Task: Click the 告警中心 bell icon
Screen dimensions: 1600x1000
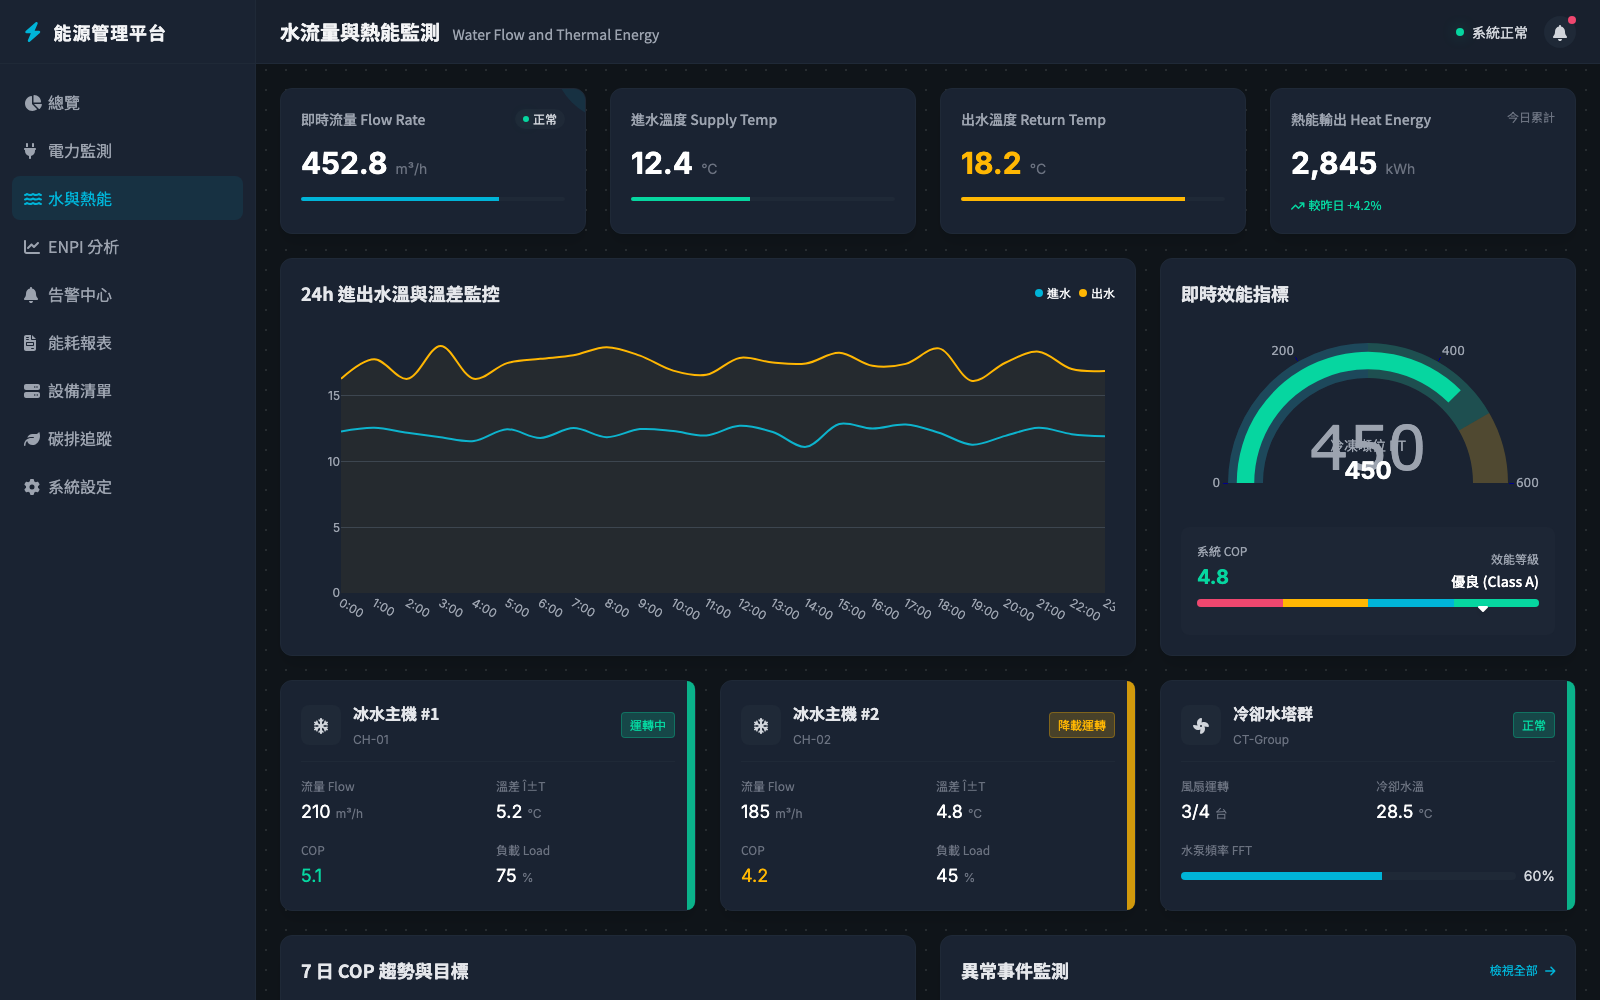Action: tap(31, 295)
